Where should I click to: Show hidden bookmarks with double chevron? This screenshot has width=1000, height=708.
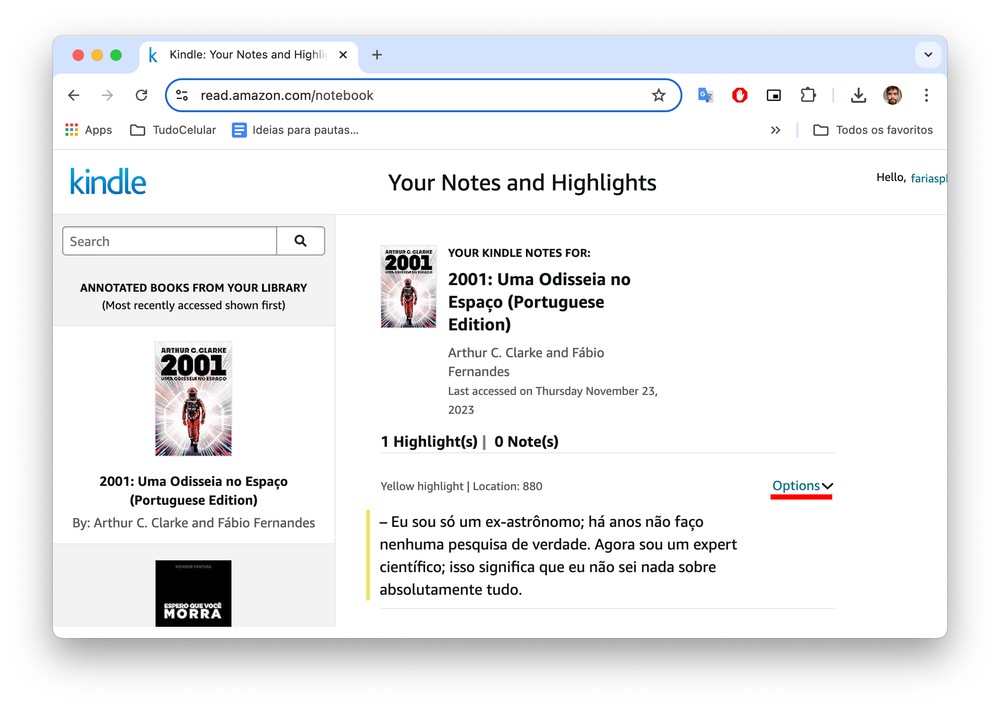point(775,130)
